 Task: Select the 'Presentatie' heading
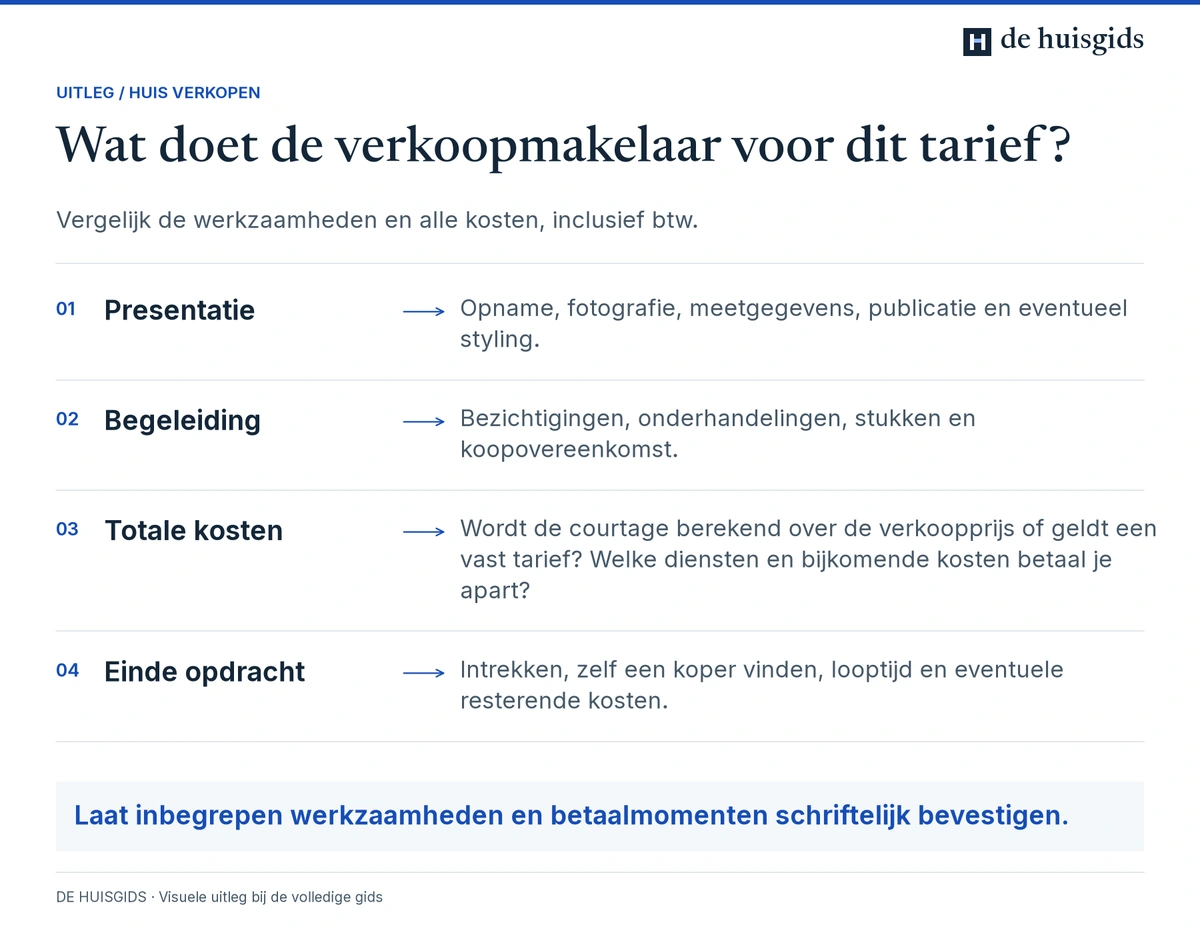click(x=180, y=310)
